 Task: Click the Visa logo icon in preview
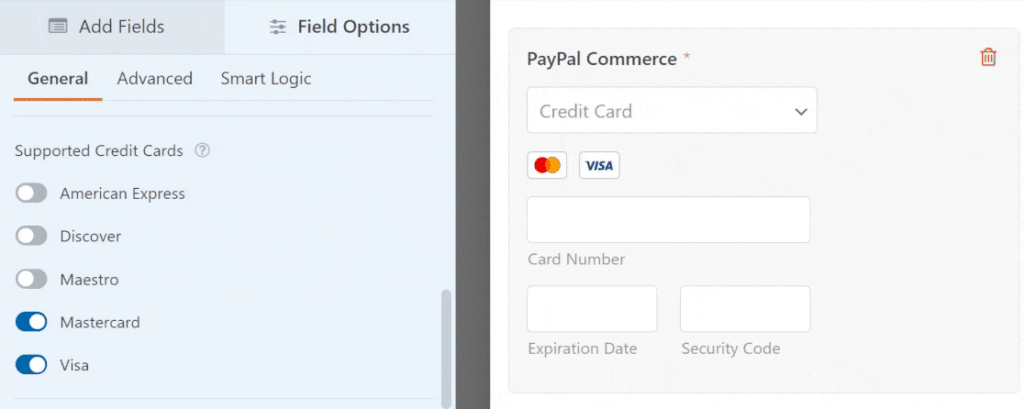click(599, 165)
